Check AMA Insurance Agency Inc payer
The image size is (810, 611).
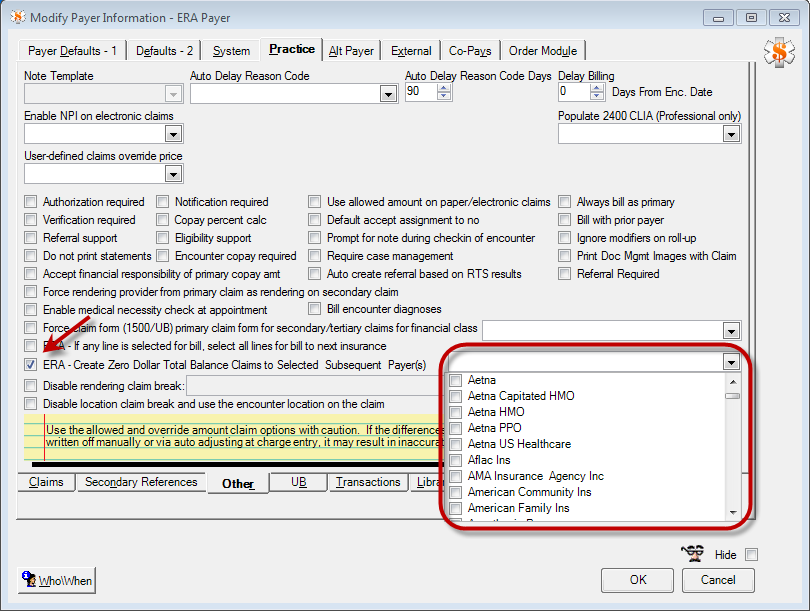click(x=456, y=476)
